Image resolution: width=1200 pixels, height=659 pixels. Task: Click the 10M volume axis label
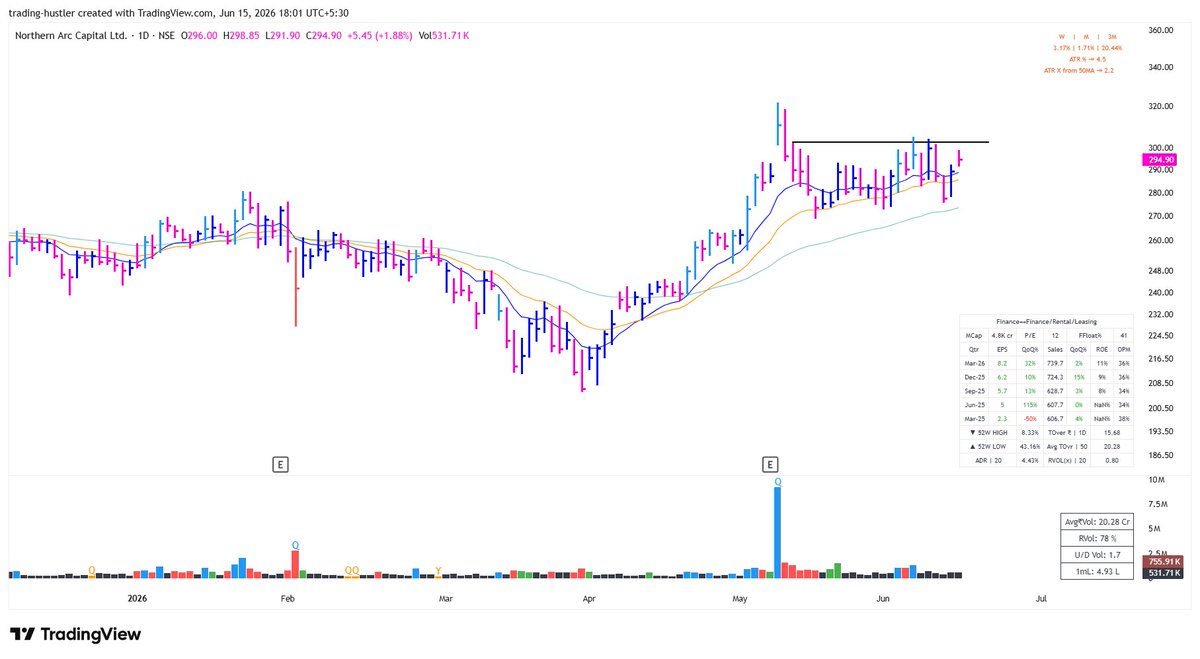click(1155, 481)
